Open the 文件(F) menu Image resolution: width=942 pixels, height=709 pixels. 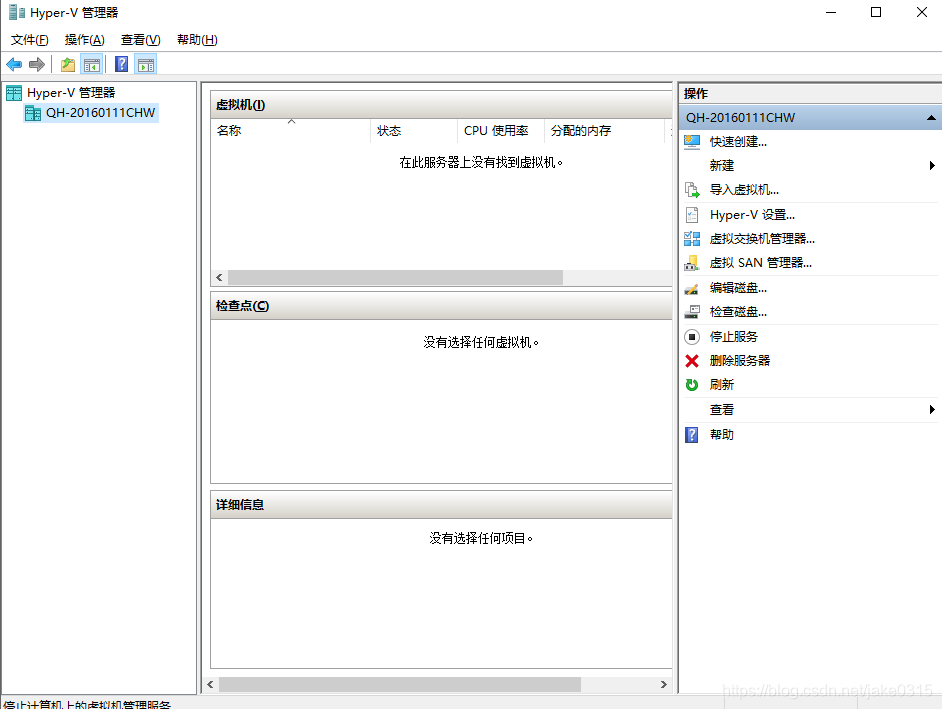point(29,40)
